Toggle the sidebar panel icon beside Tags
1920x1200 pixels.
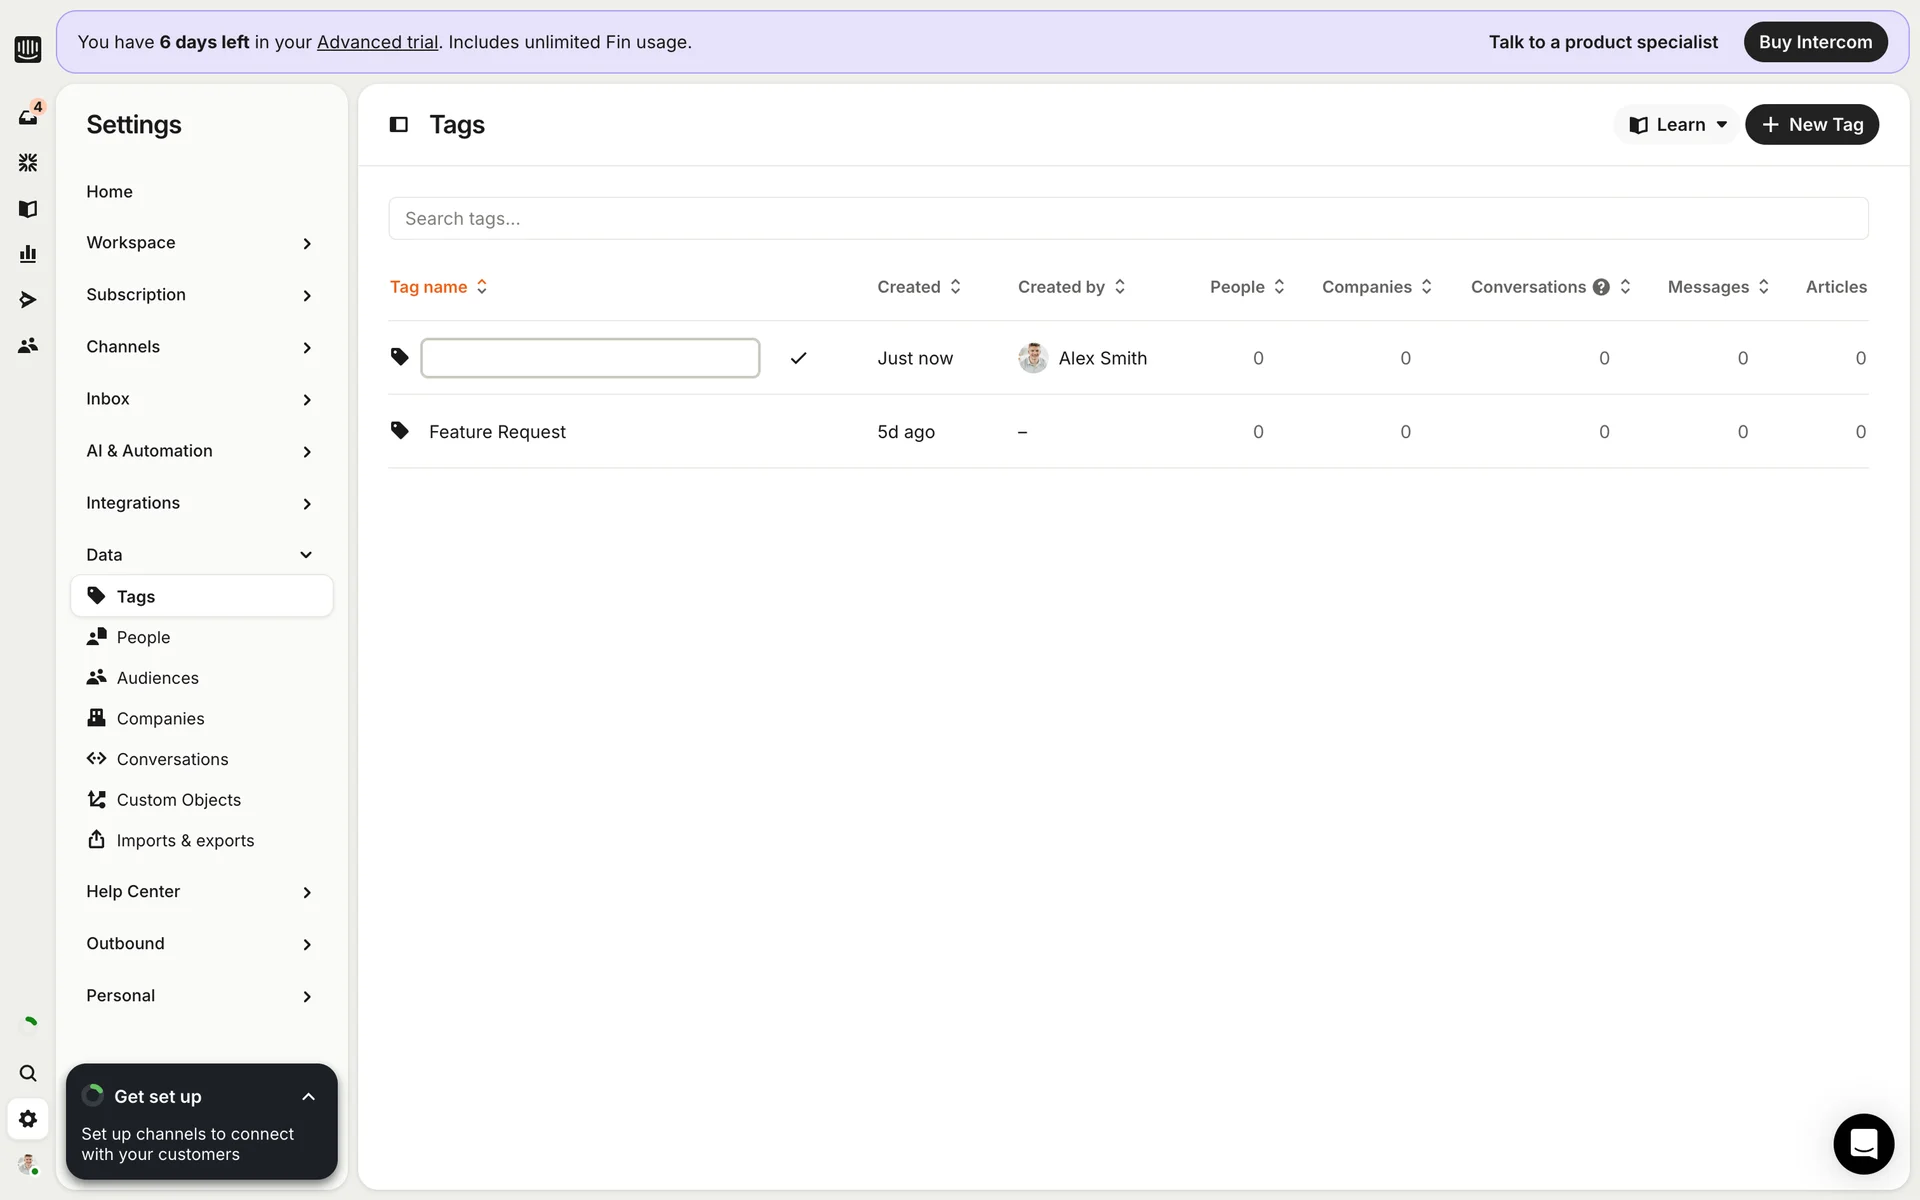pyautogui.click(x=399, y=125)
